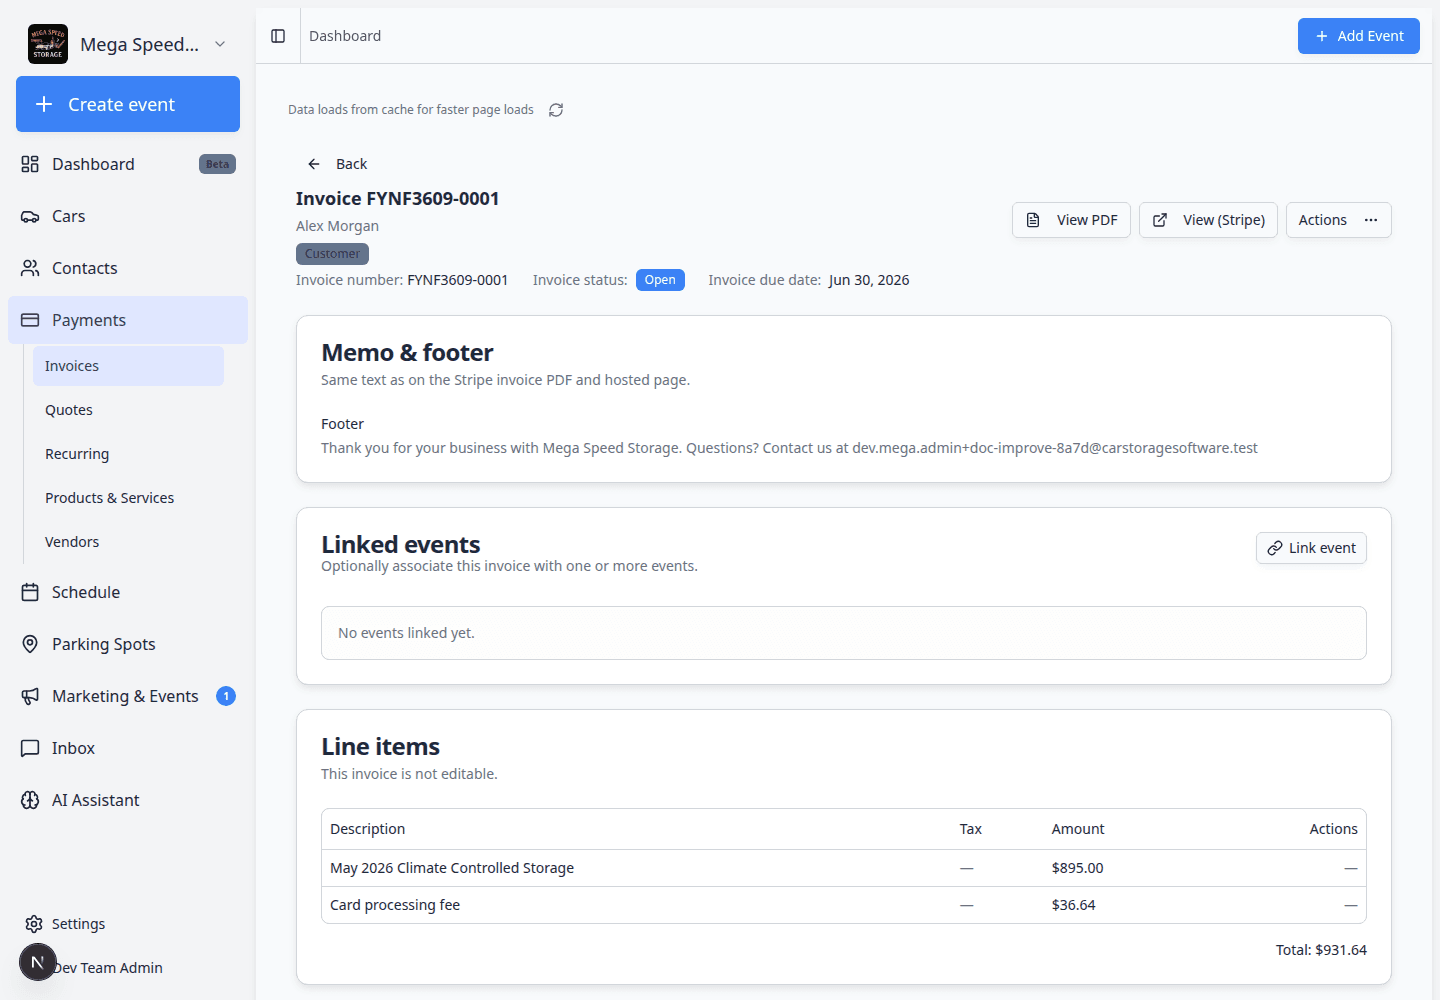Select the Recurring submenu item

tap(128, 454)
